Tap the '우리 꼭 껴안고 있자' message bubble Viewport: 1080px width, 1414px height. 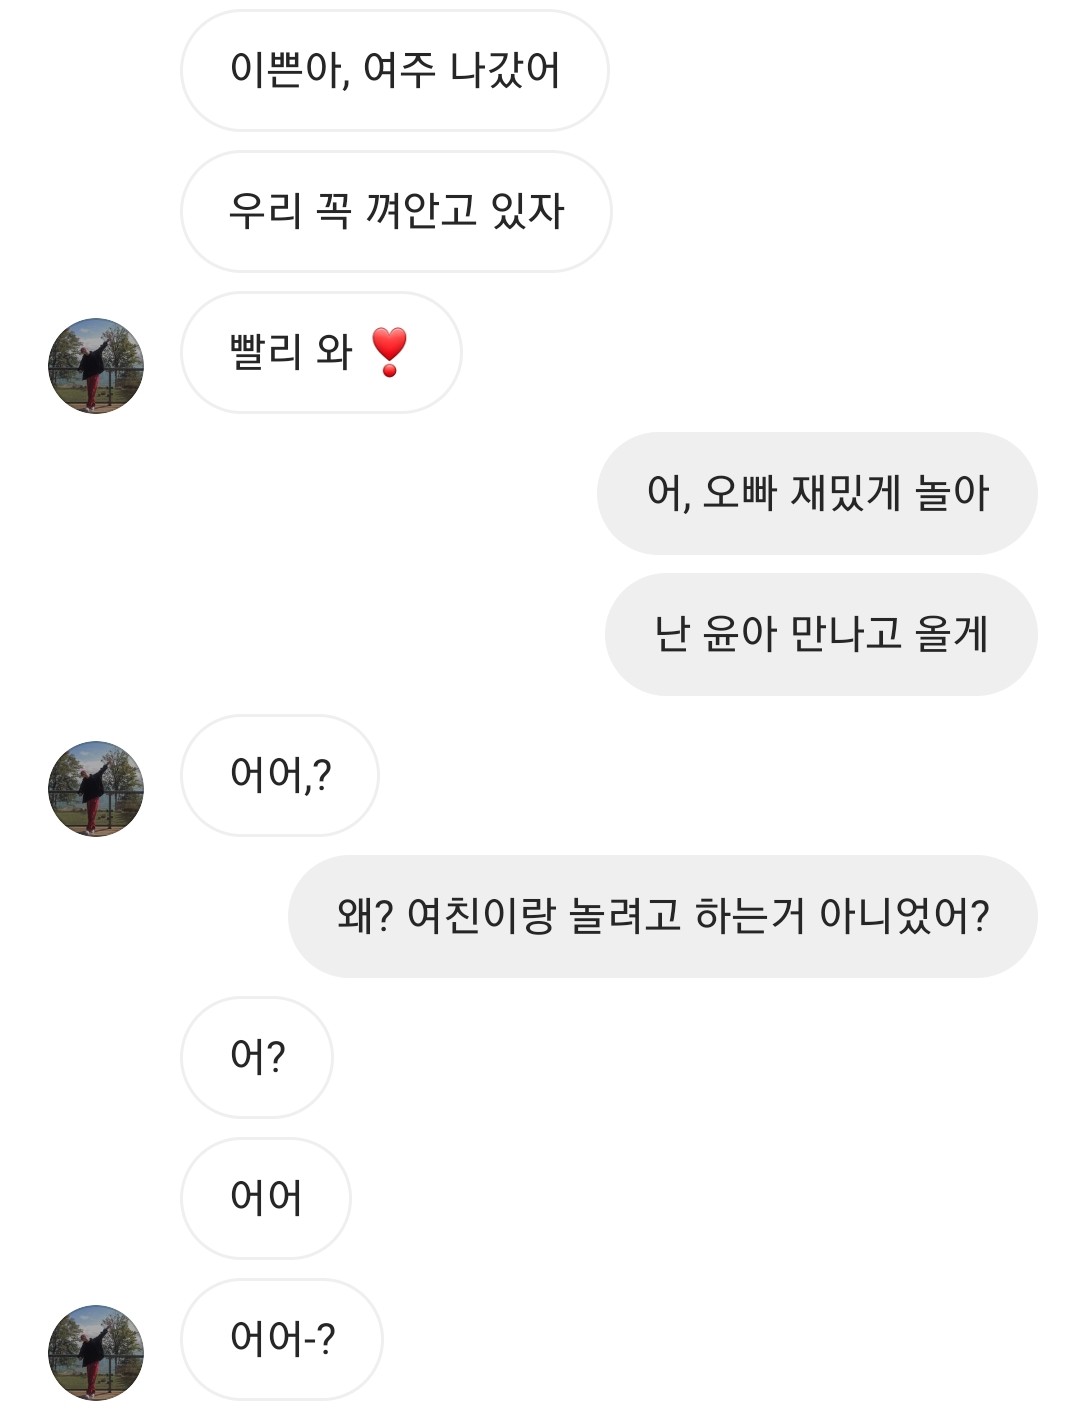(x=396, y=211)
